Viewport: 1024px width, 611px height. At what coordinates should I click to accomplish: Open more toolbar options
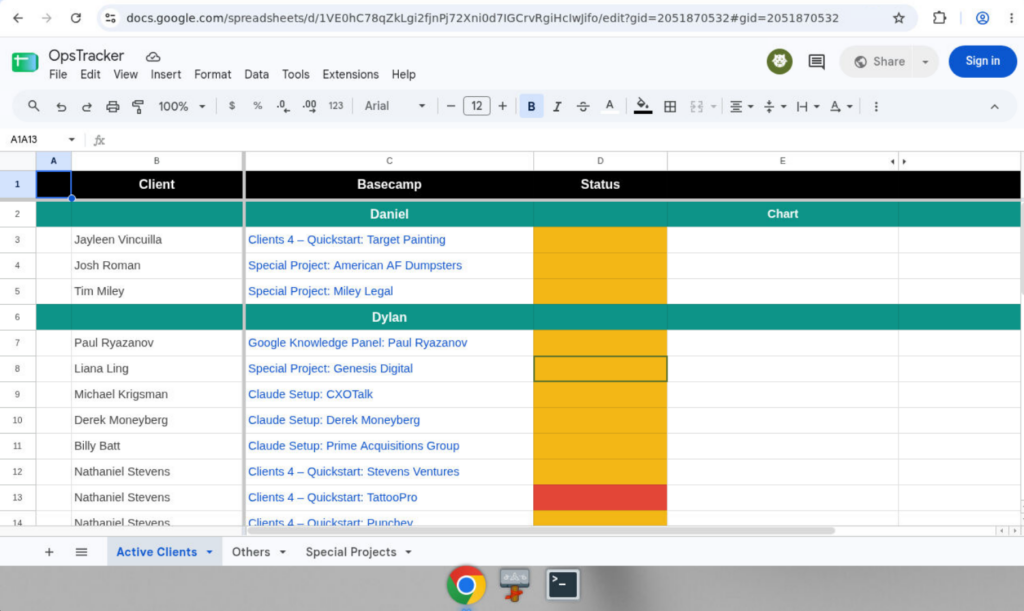876,106
